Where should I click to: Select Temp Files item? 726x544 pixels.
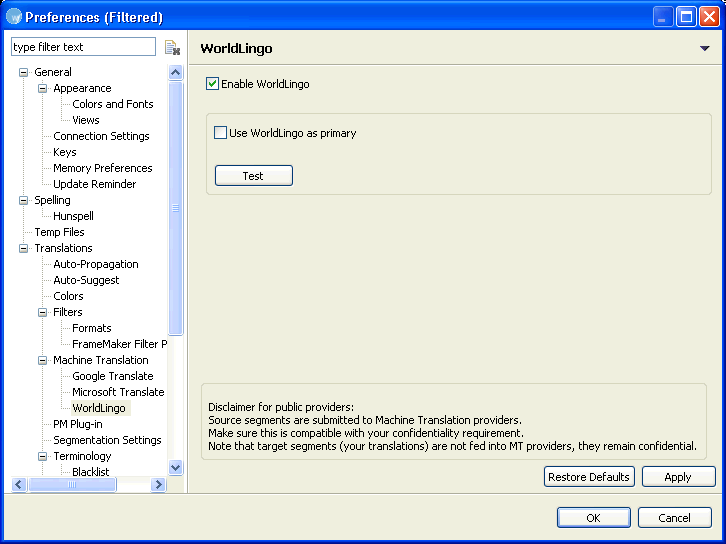(x=59, y=232)
